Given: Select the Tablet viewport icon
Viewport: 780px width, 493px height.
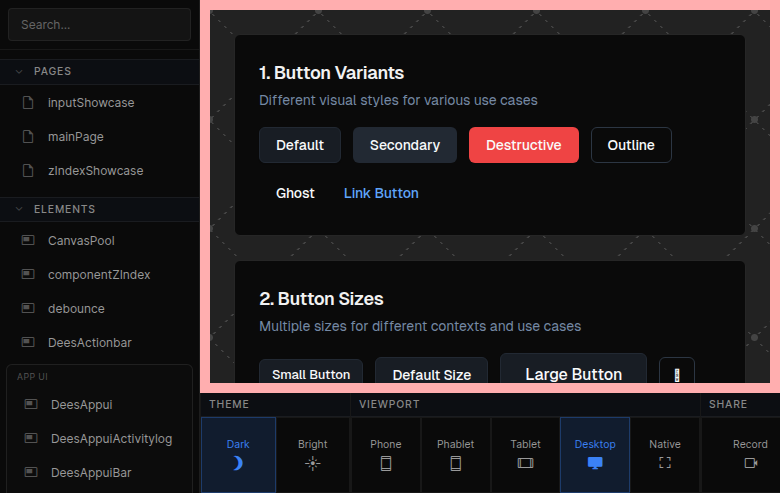Looking at the screenshot, I should 525,463.
